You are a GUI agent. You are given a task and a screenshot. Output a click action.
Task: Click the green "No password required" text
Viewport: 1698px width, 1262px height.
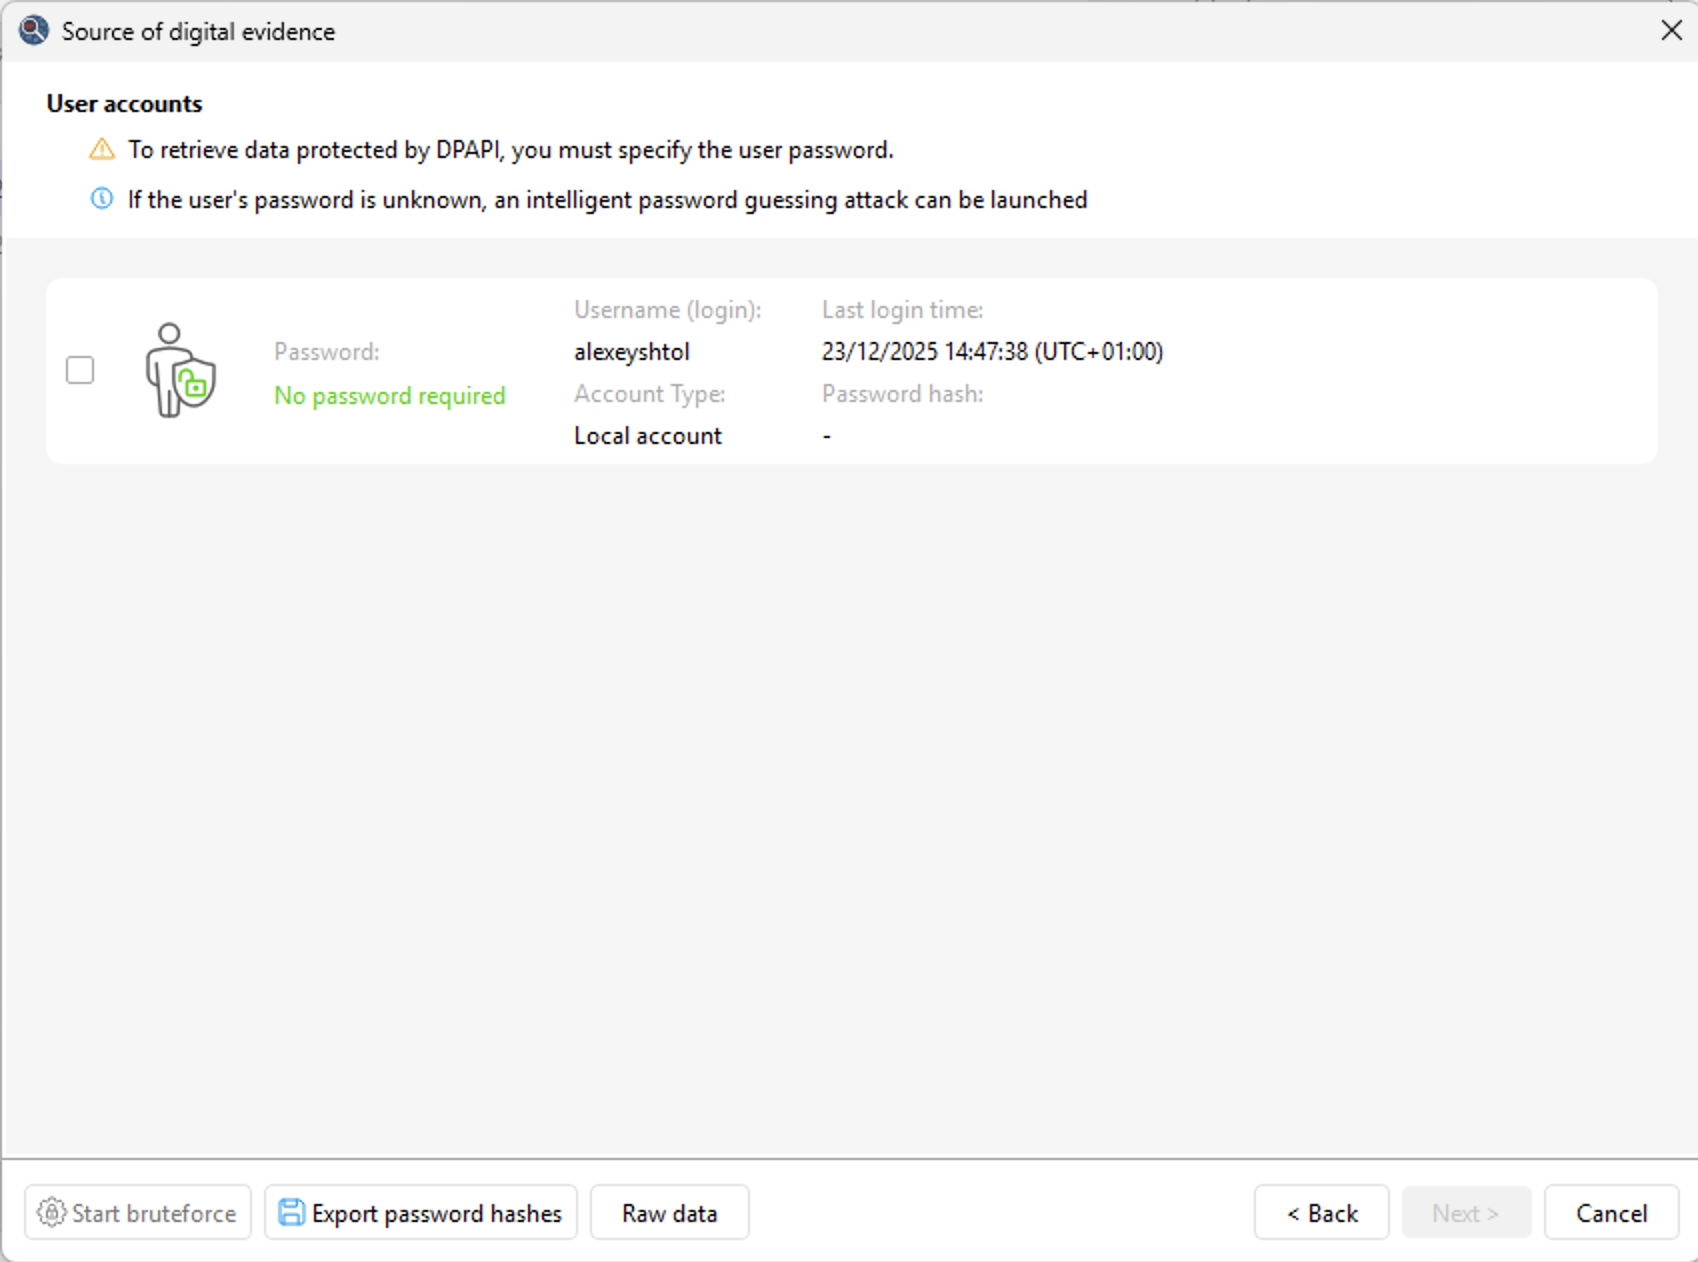(x=389, y=396)
